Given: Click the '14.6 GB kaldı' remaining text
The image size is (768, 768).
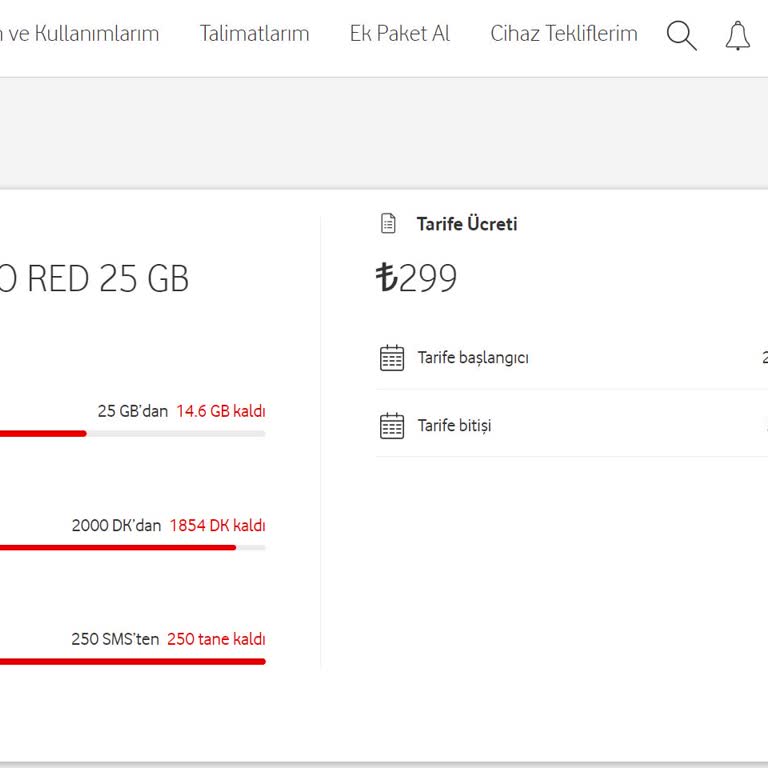Looking at the screenshot, I should [221, 411].
